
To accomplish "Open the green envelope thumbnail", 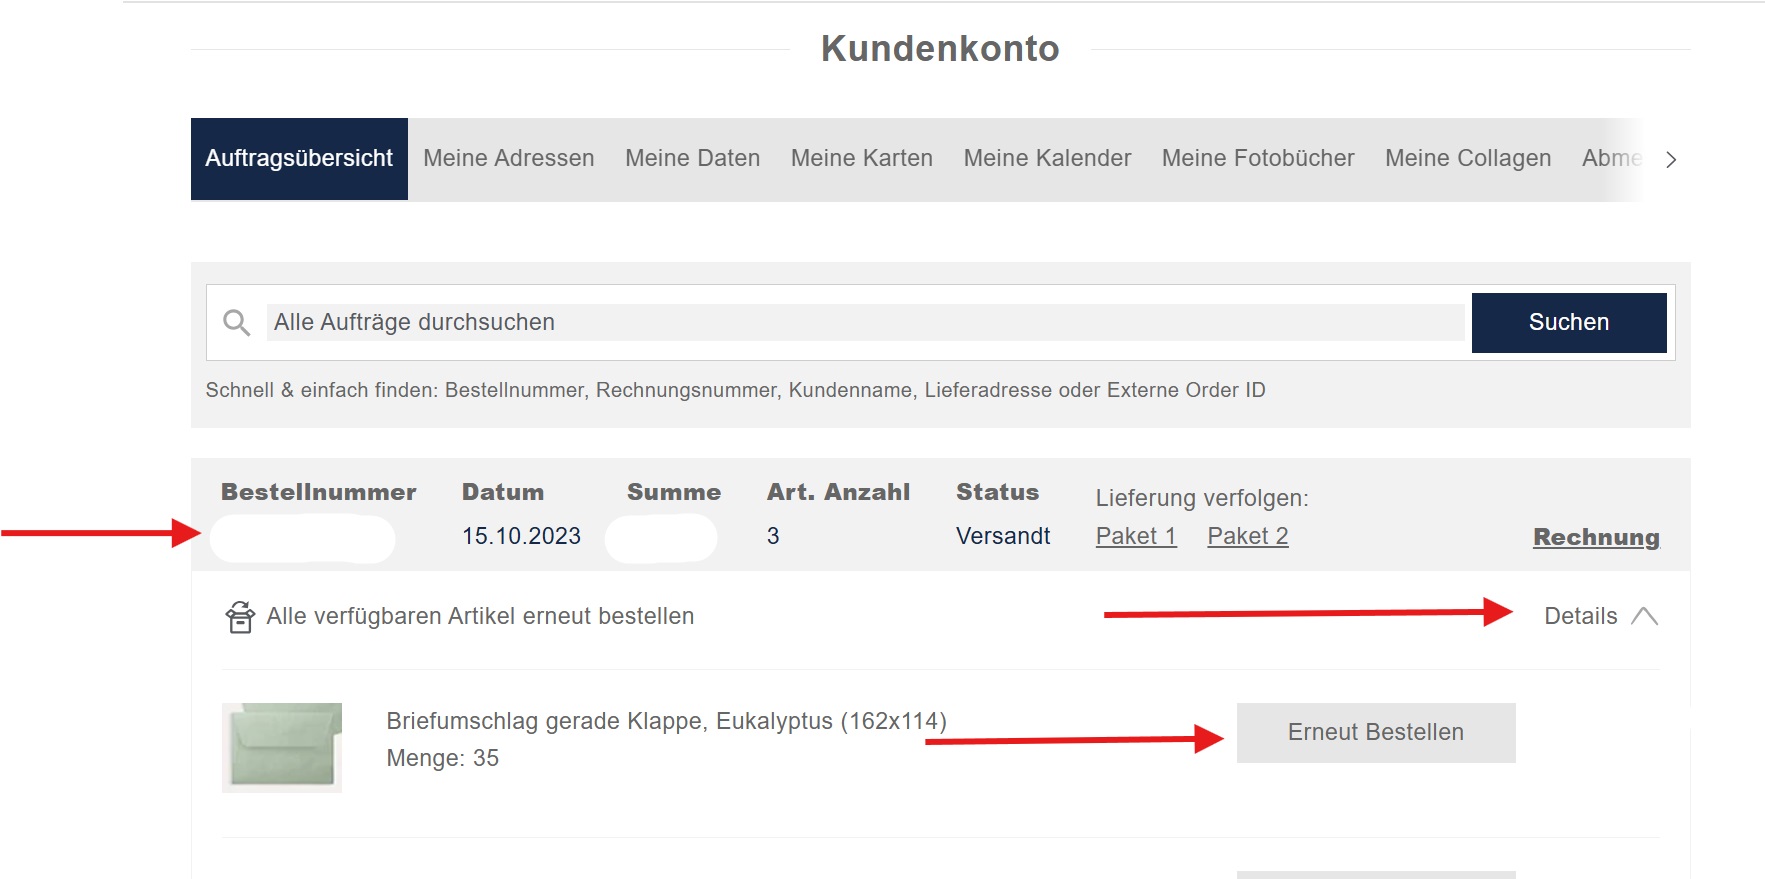I will (282, 748).
